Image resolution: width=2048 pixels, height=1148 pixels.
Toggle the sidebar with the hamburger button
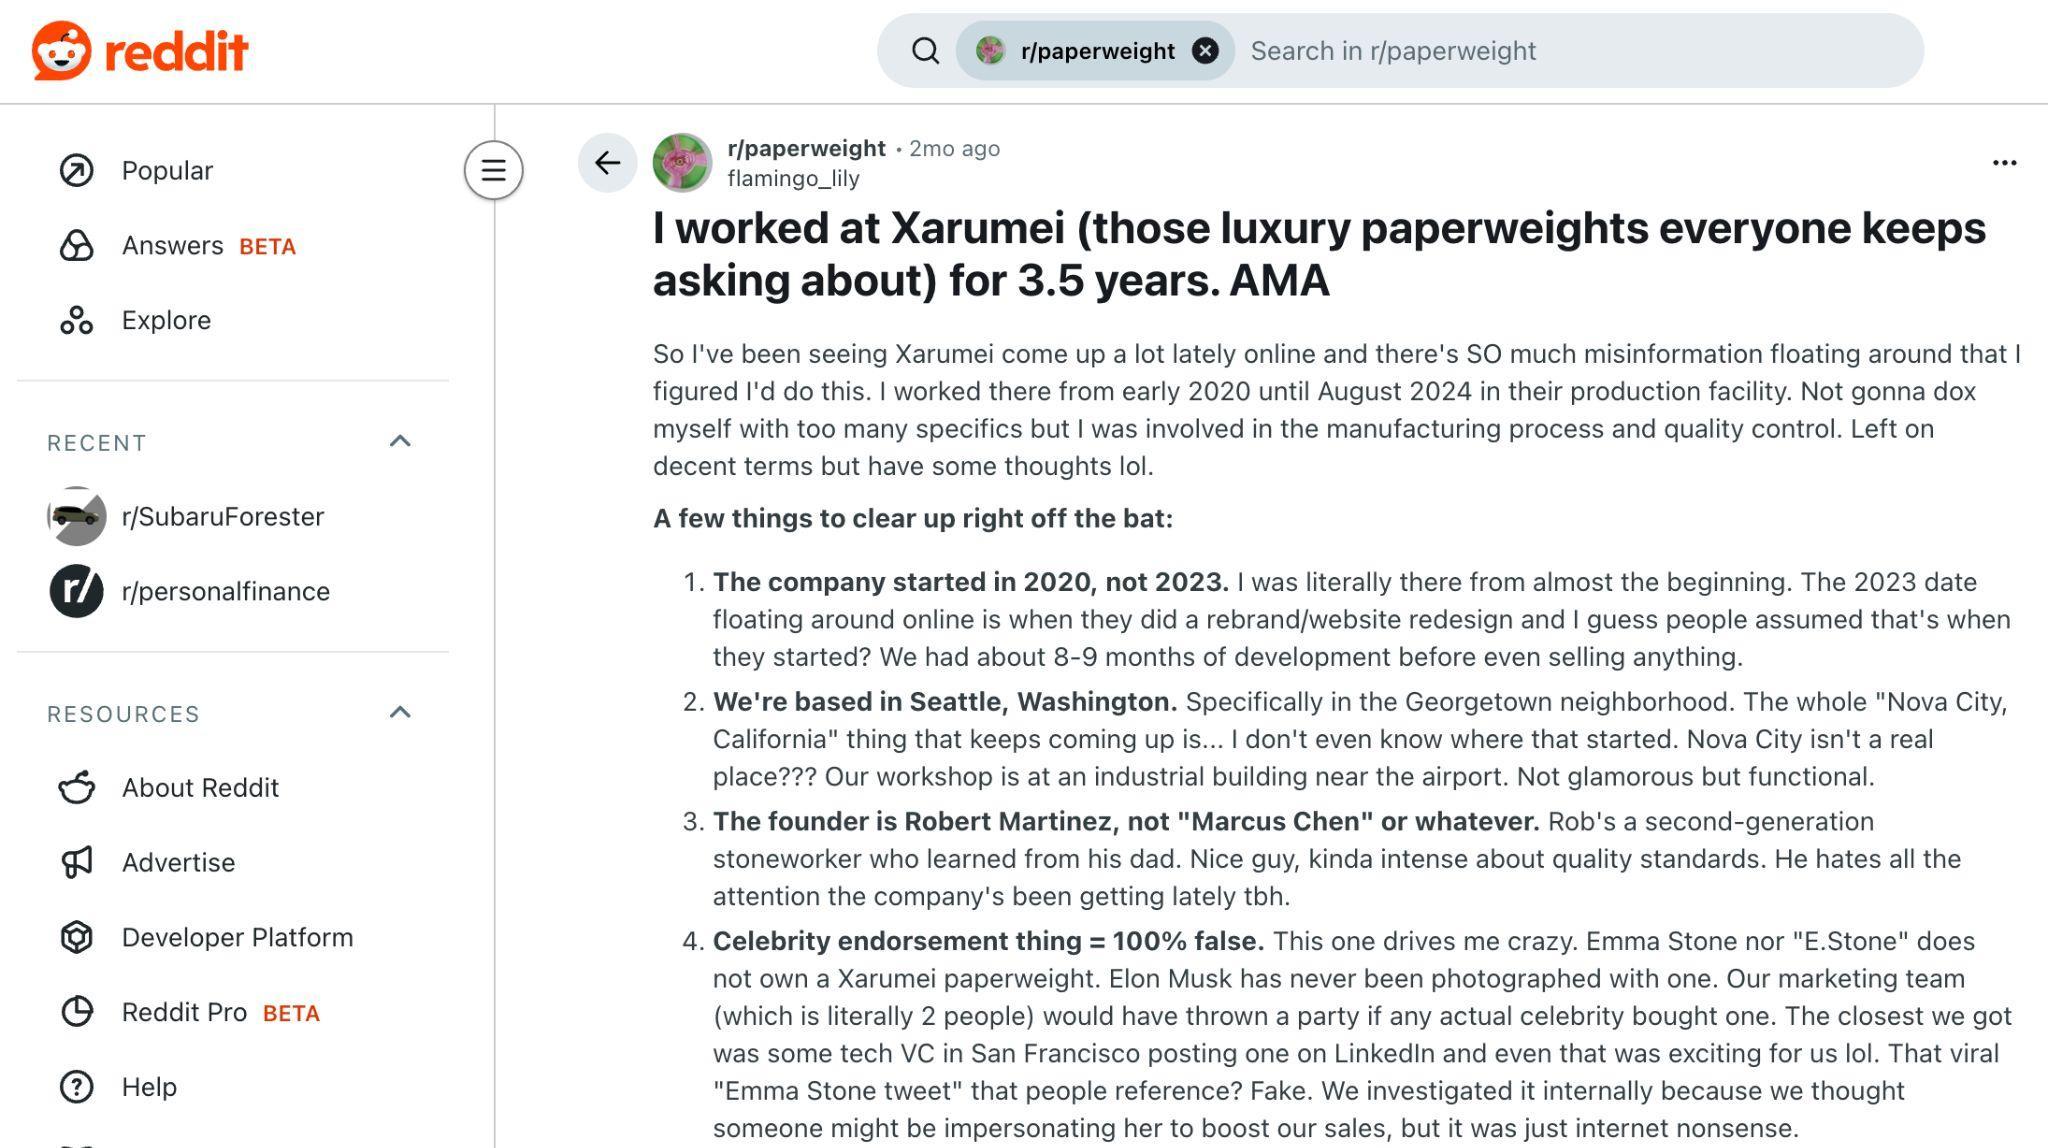tap(494, 170)
